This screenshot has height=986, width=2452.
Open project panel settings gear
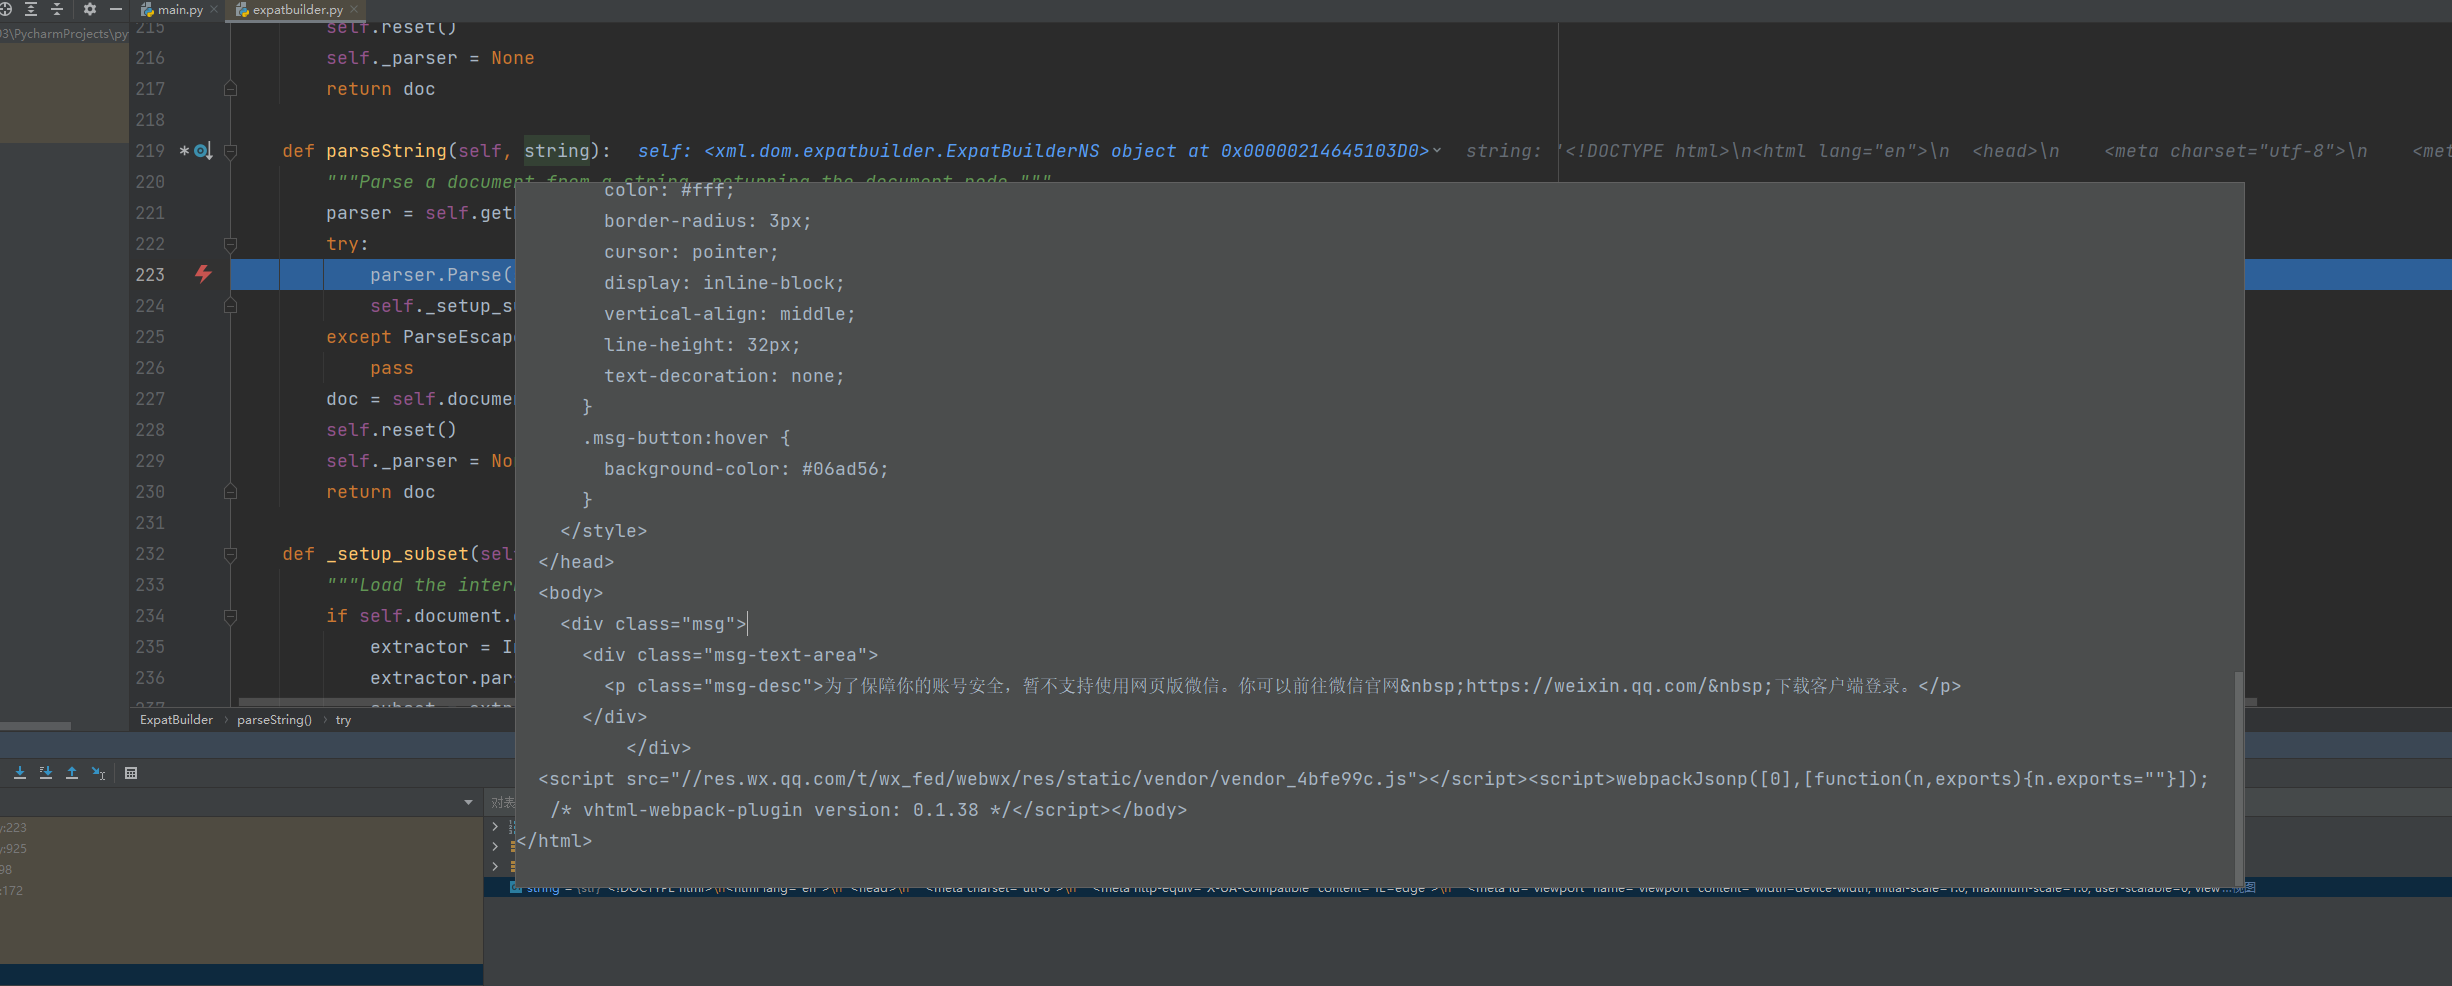[x=90, y=9]
